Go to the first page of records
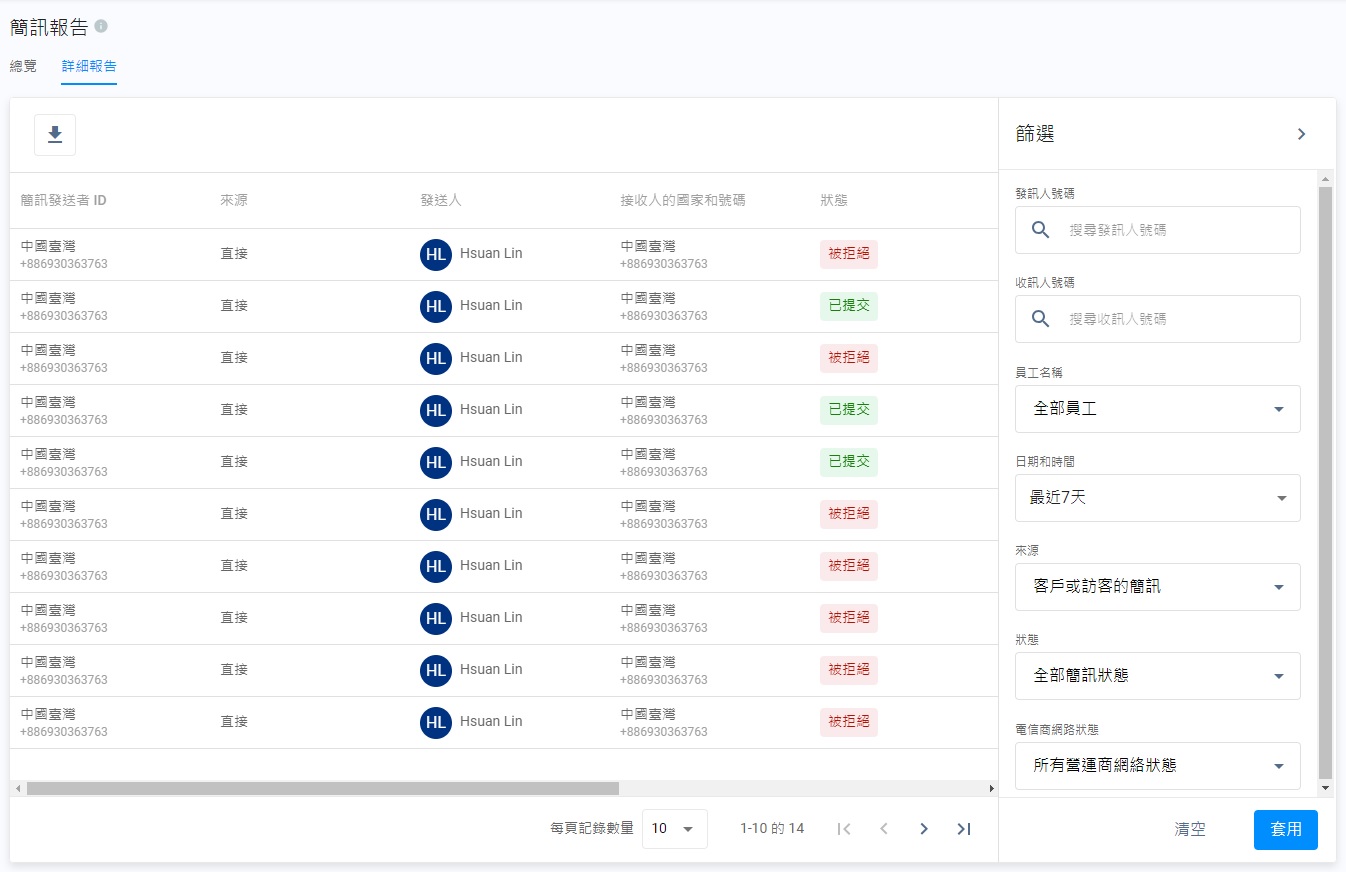 tap(844, 829)
